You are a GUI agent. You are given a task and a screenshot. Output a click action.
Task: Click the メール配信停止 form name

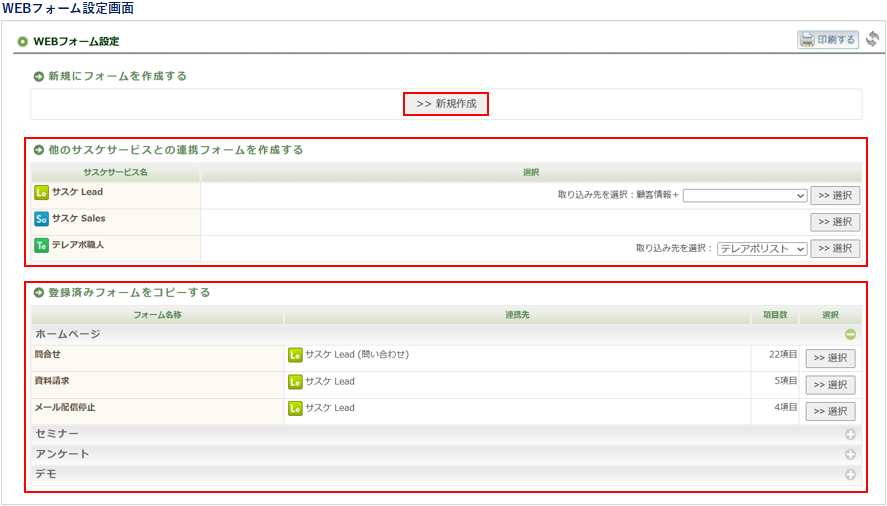tap(65, 408)
